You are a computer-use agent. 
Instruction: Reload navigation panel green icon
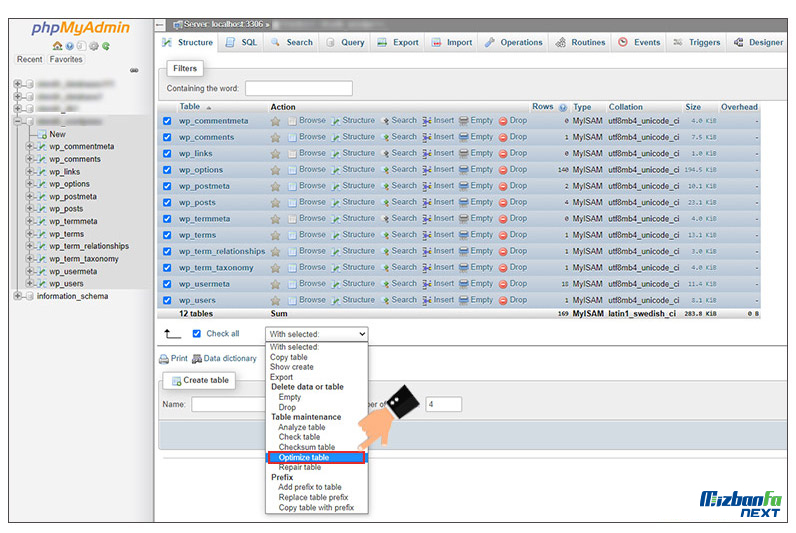click(x=106, y=46)
